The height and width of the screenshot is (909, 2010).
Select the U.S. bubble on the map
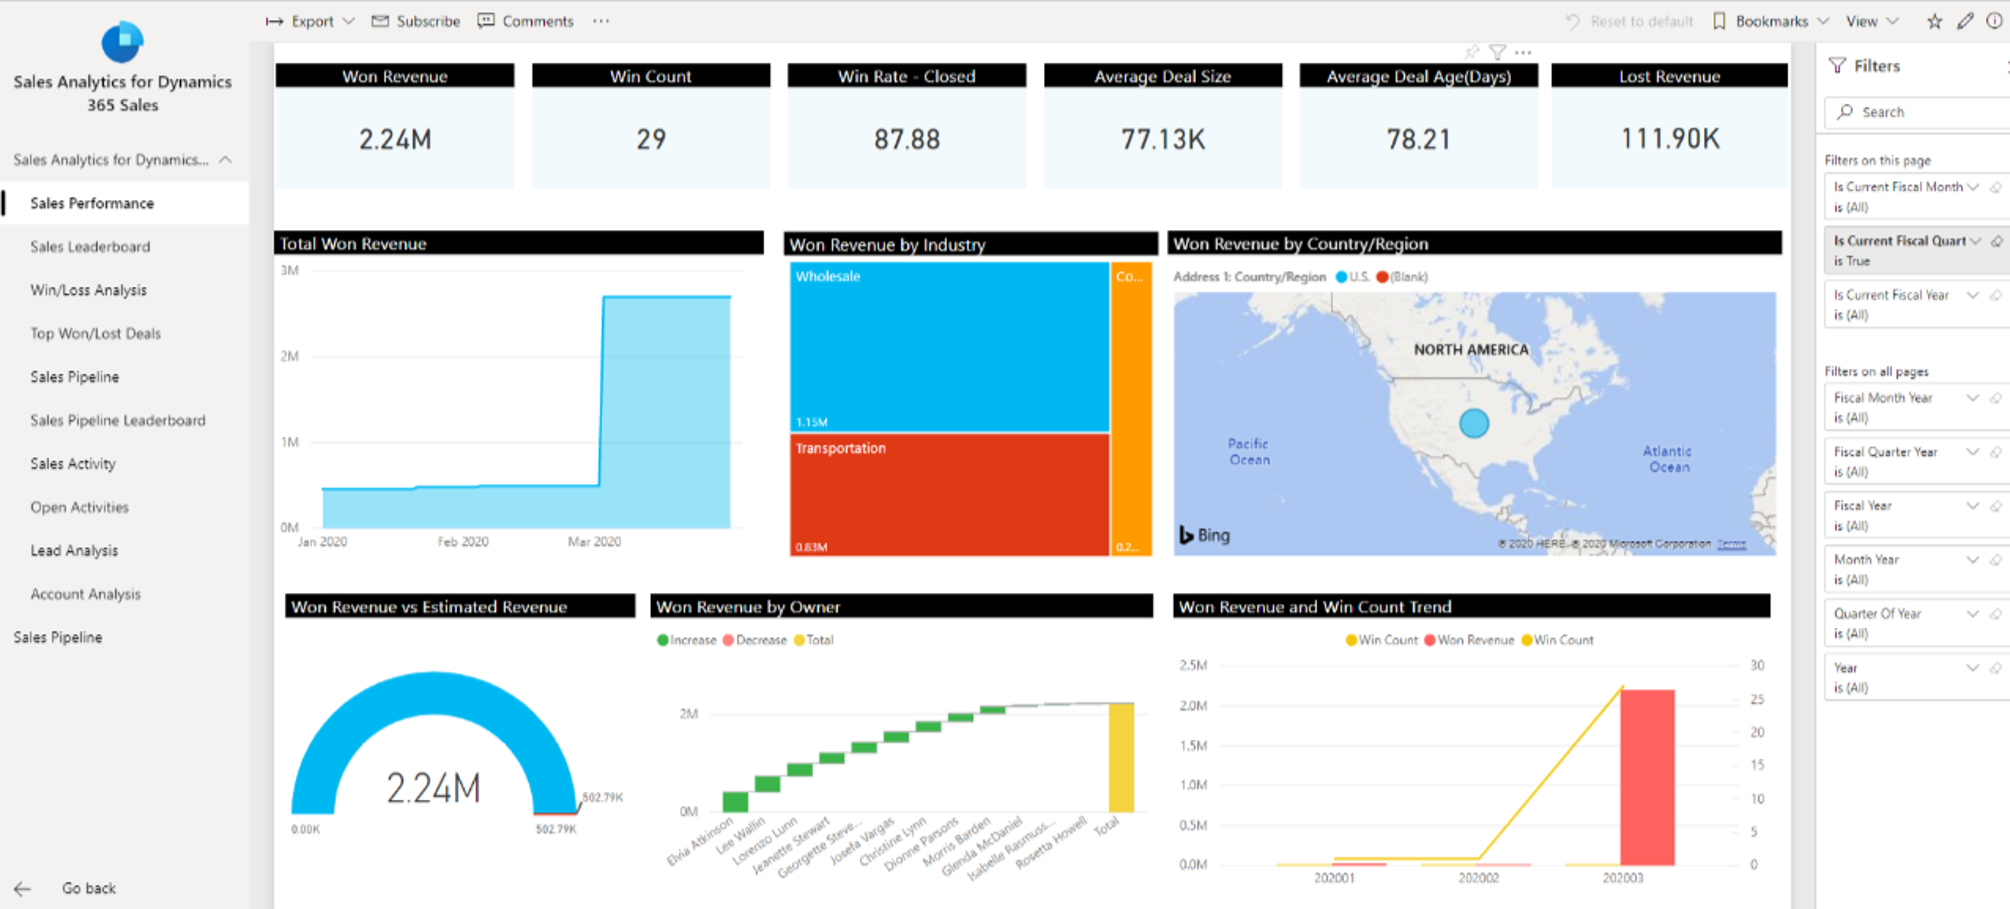point(1474,423)
